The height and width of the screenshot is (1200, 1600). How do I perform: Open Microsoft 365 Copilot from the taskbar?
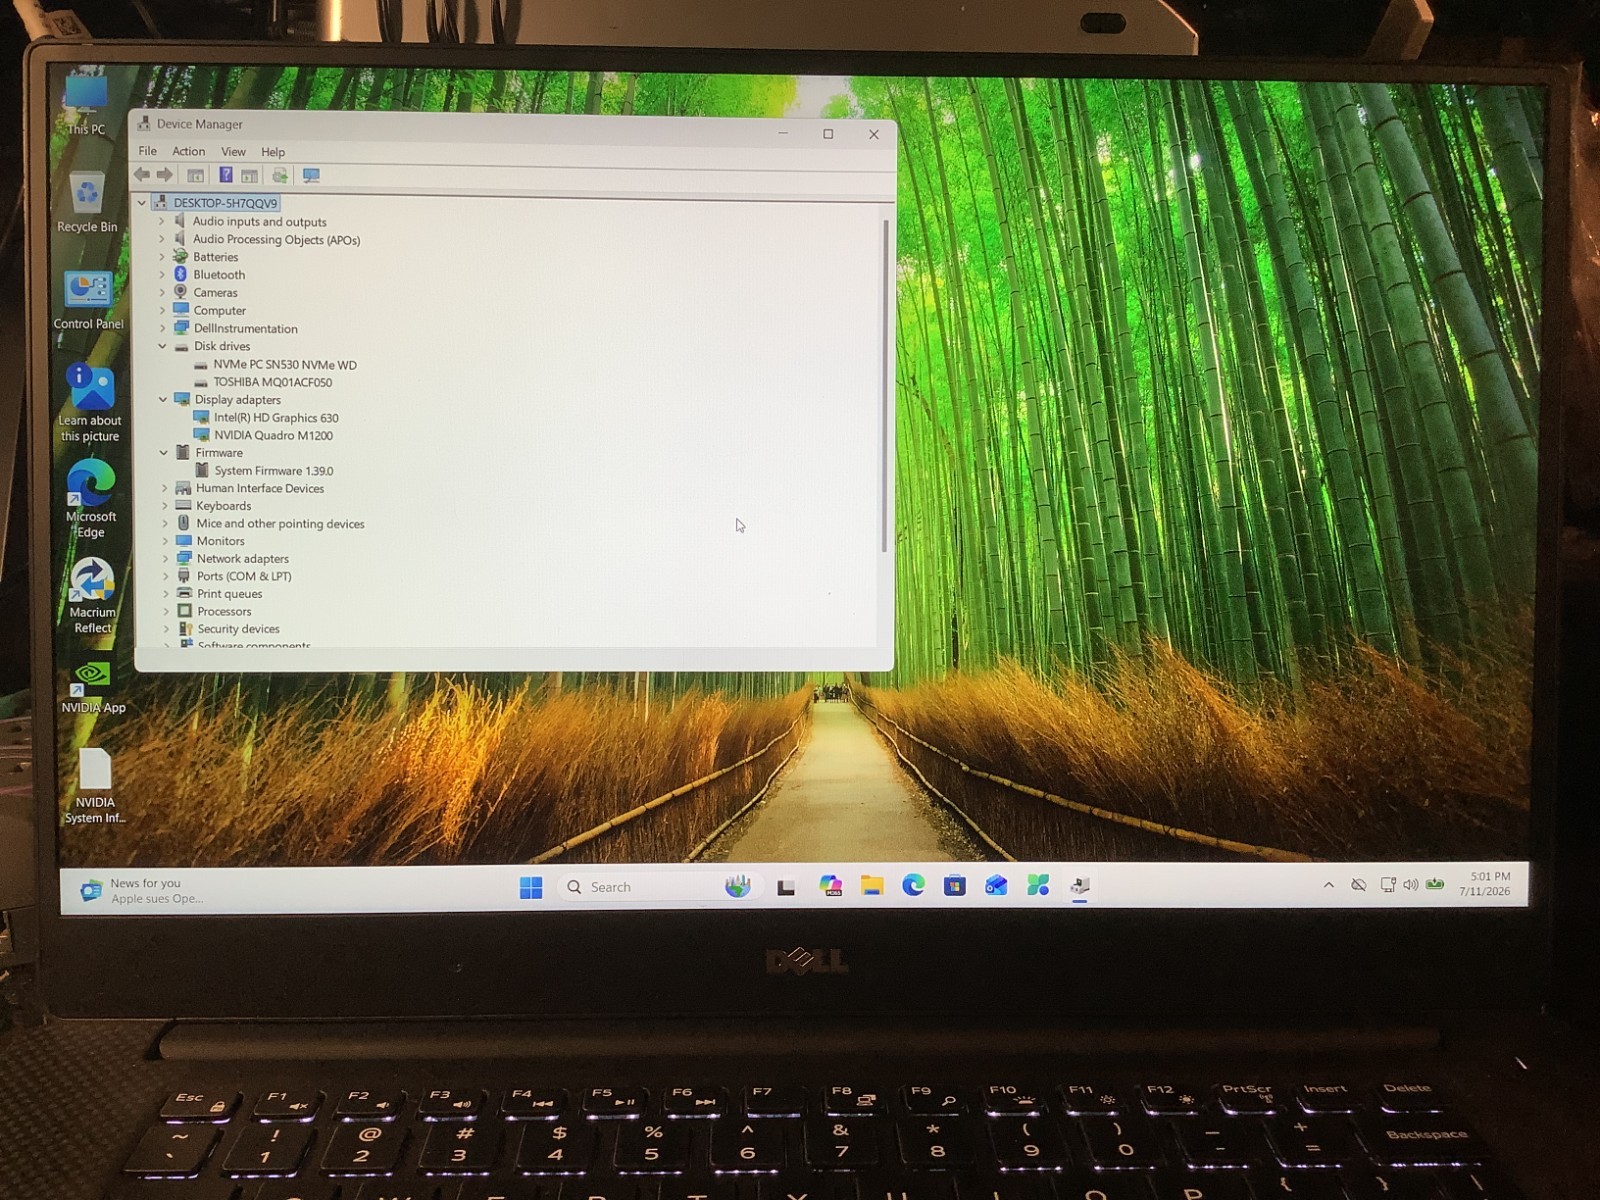tap(830, 886)
